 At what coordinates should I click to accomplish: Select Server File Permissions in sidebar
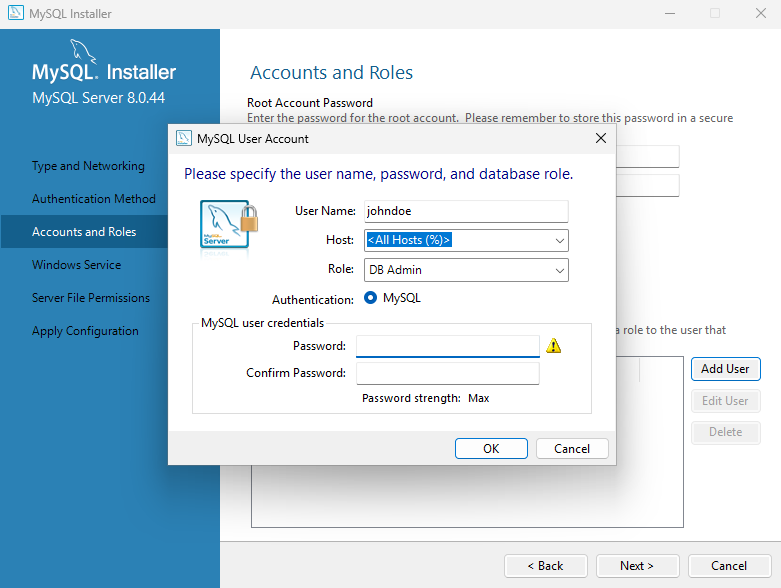tap(91, 298)
